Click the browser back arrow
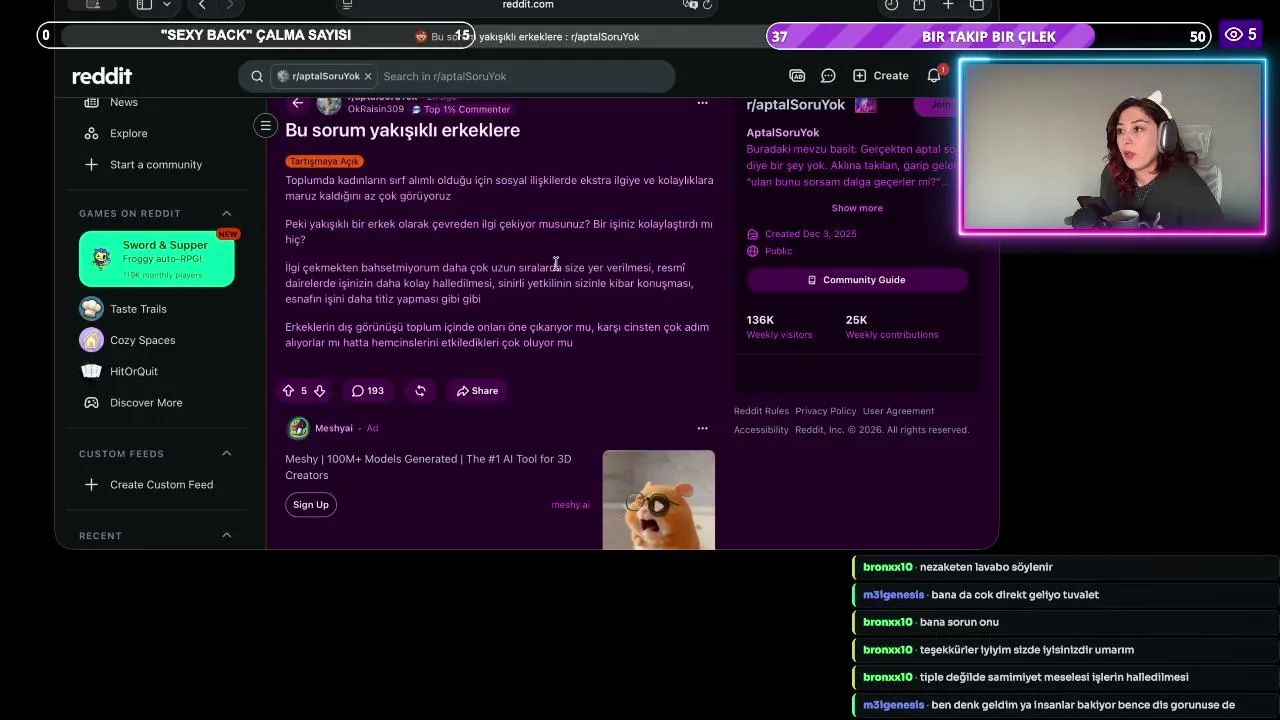Image resolution: width=1280 pixels, height=720 pixels. coord(202,5)
